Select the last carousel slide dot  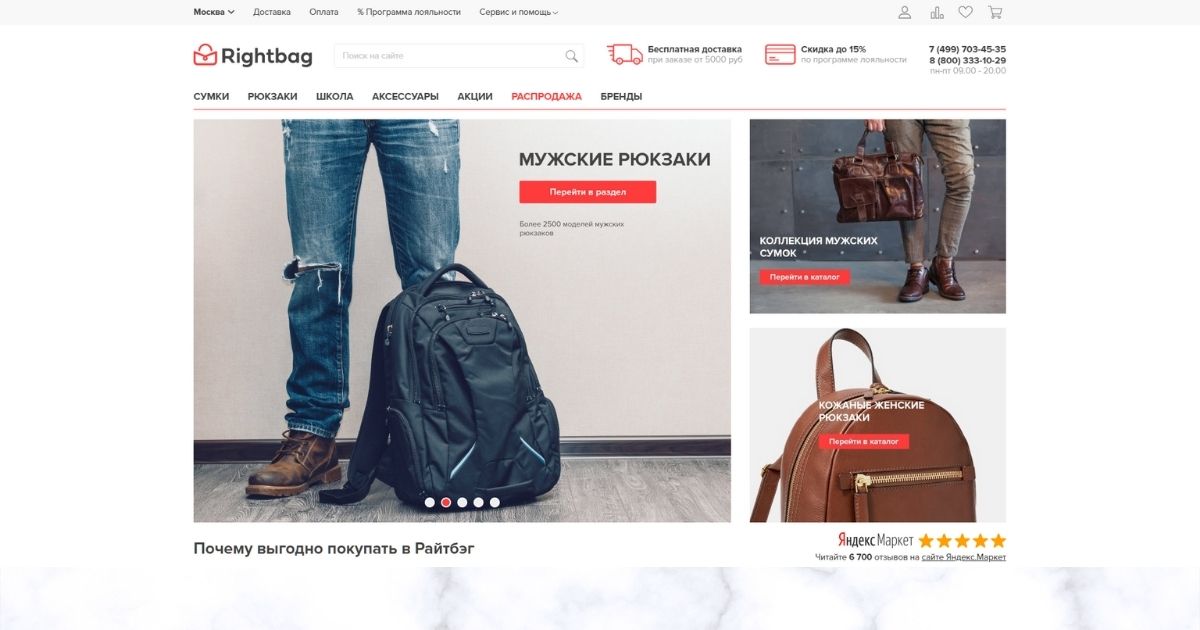pyautogui.click(x=495, y=502)
